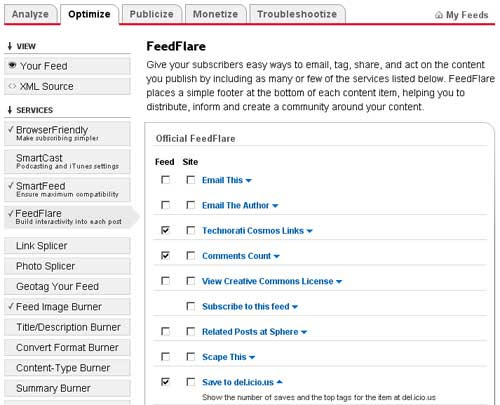Uncheck Feed checkbox for Save to del.icio.us

165,382
